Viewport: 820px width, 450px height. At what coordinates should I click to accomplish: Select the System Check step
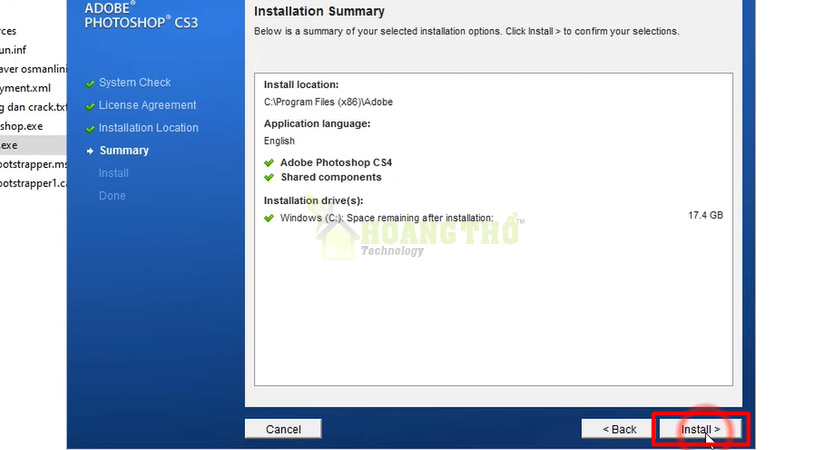(x=134, y=83)
